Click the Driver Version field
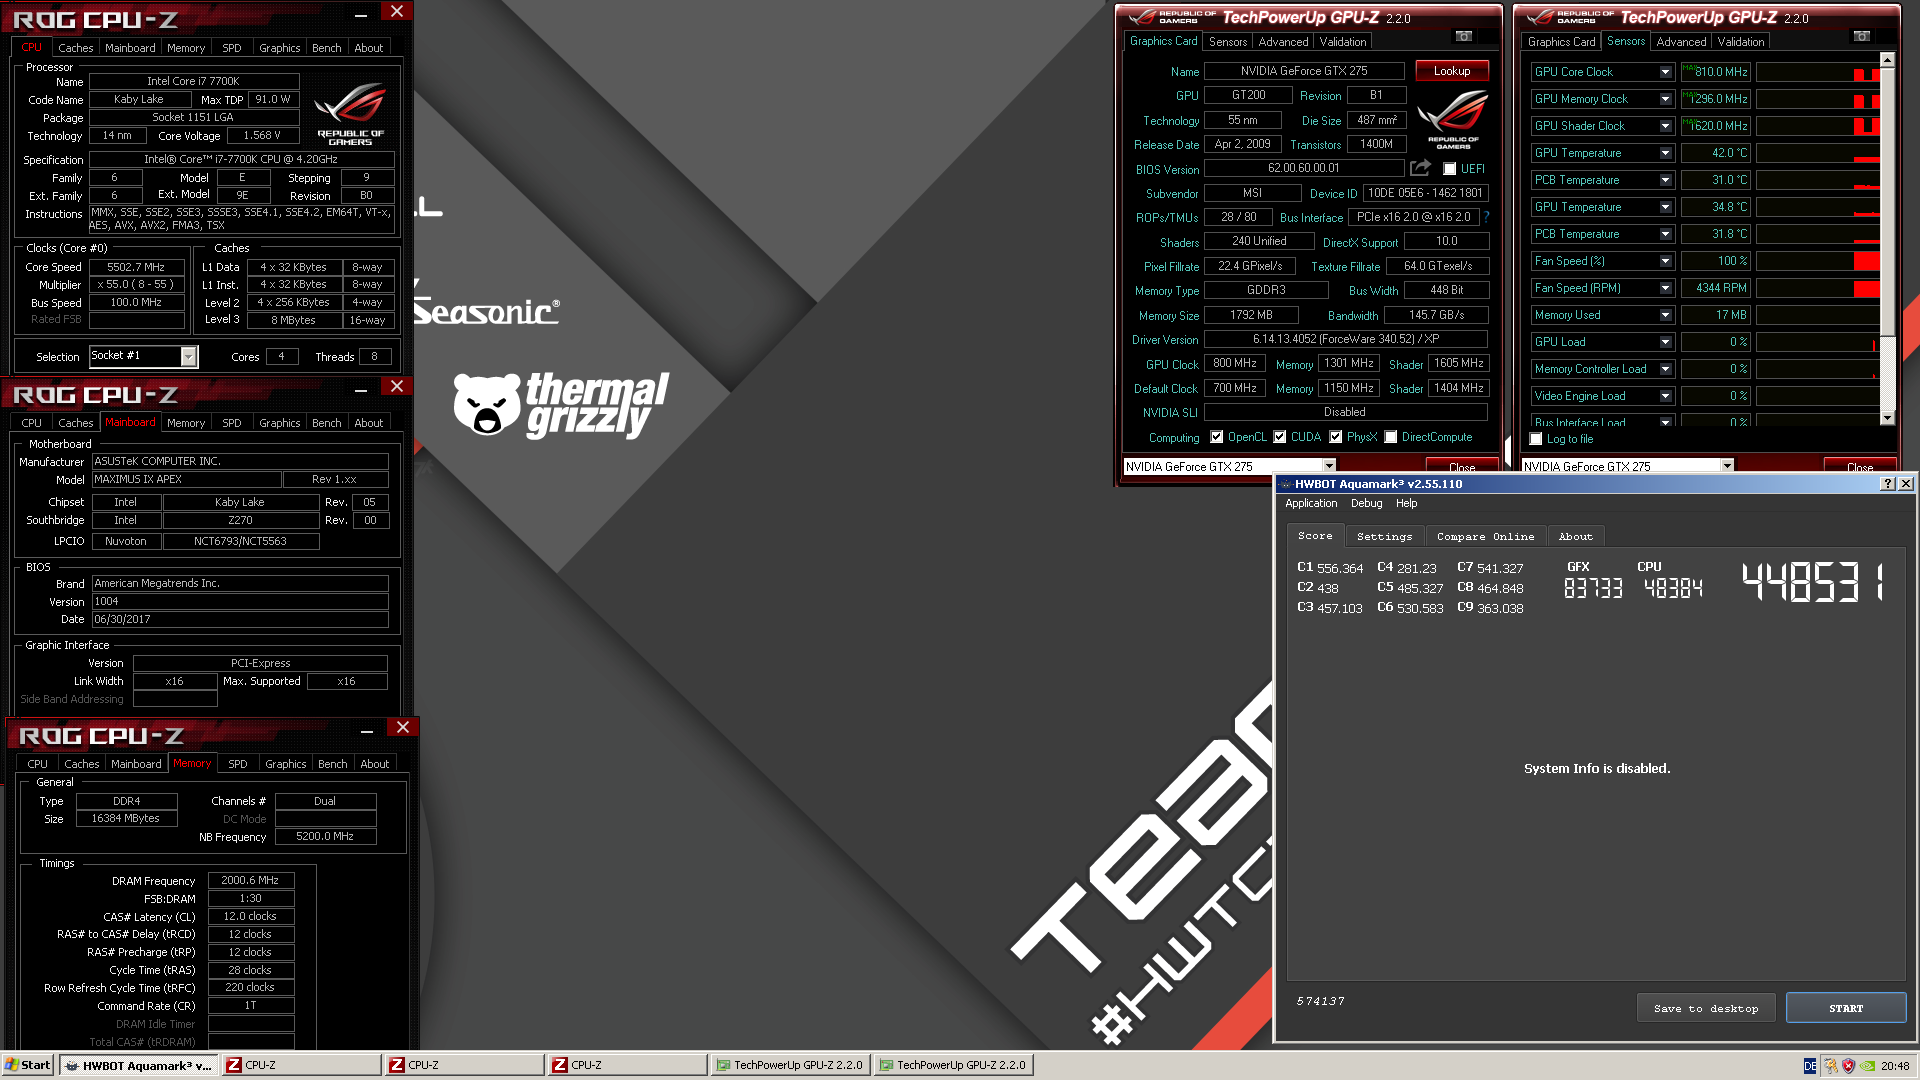1920x1080 pixels. [1346, 340]
